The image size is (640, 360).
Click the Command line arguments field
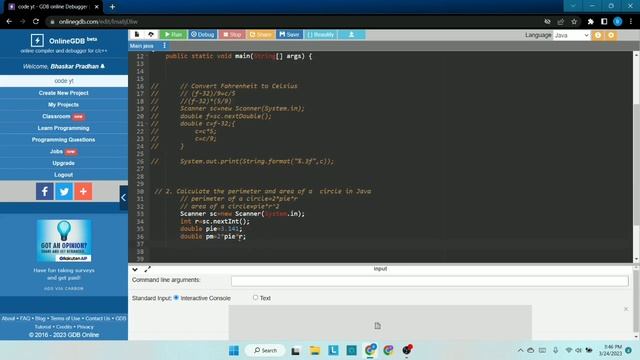[429, 281]
